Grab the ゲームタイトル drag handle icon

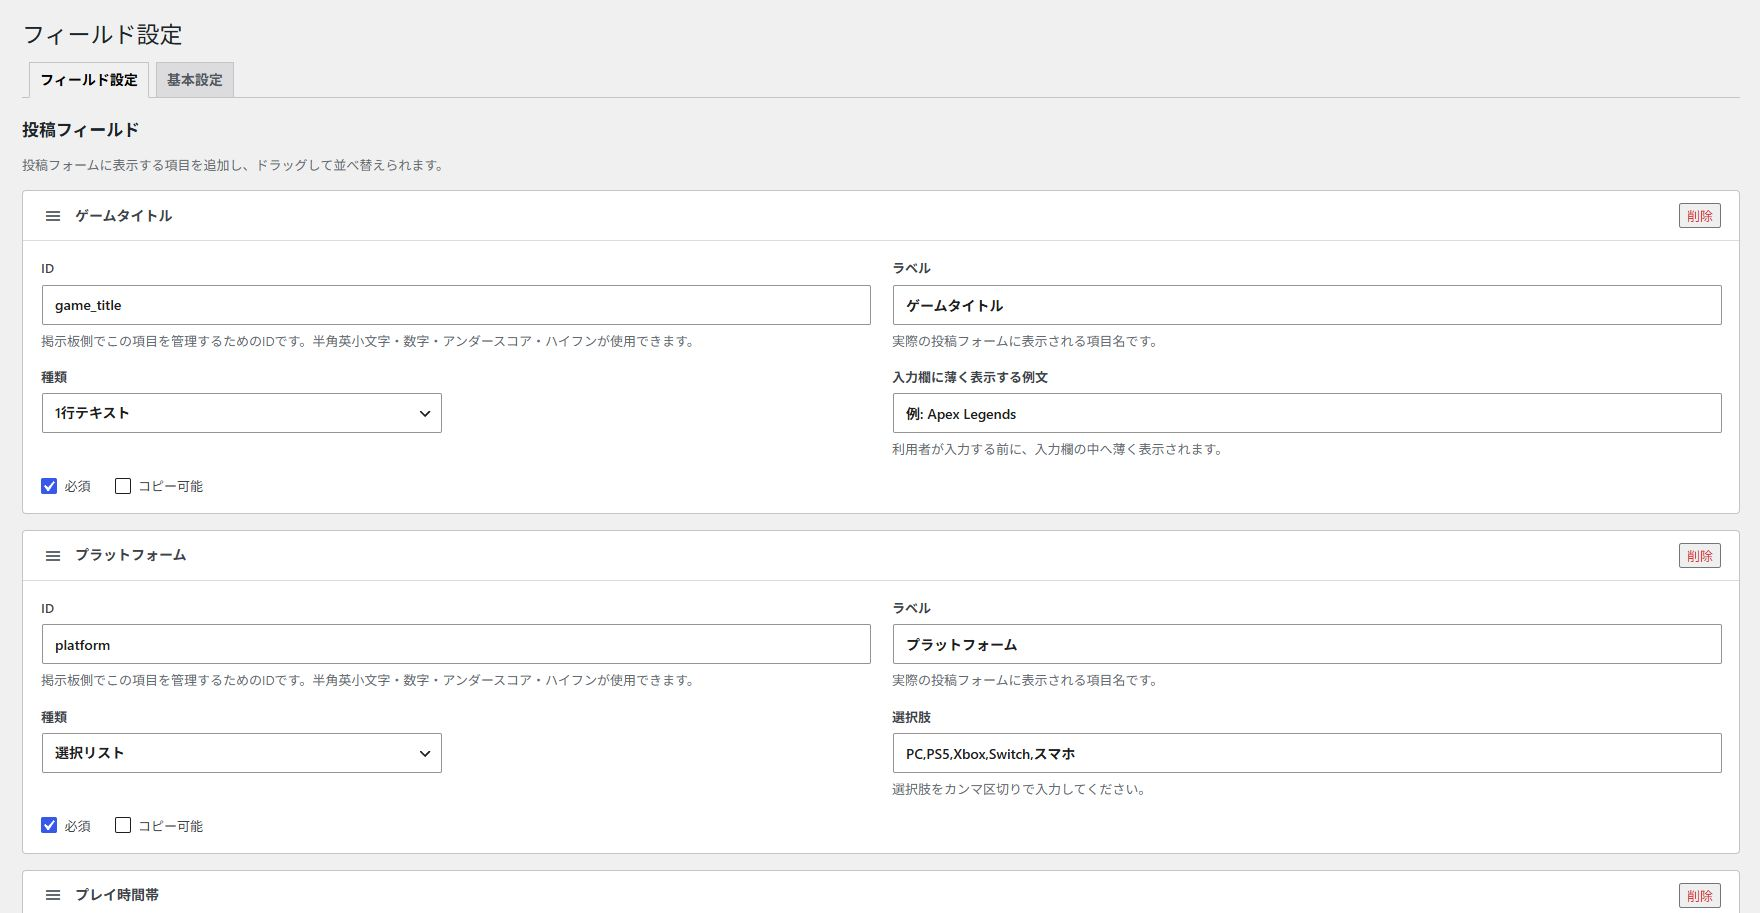pyautogui.click(x=53, y=216)
